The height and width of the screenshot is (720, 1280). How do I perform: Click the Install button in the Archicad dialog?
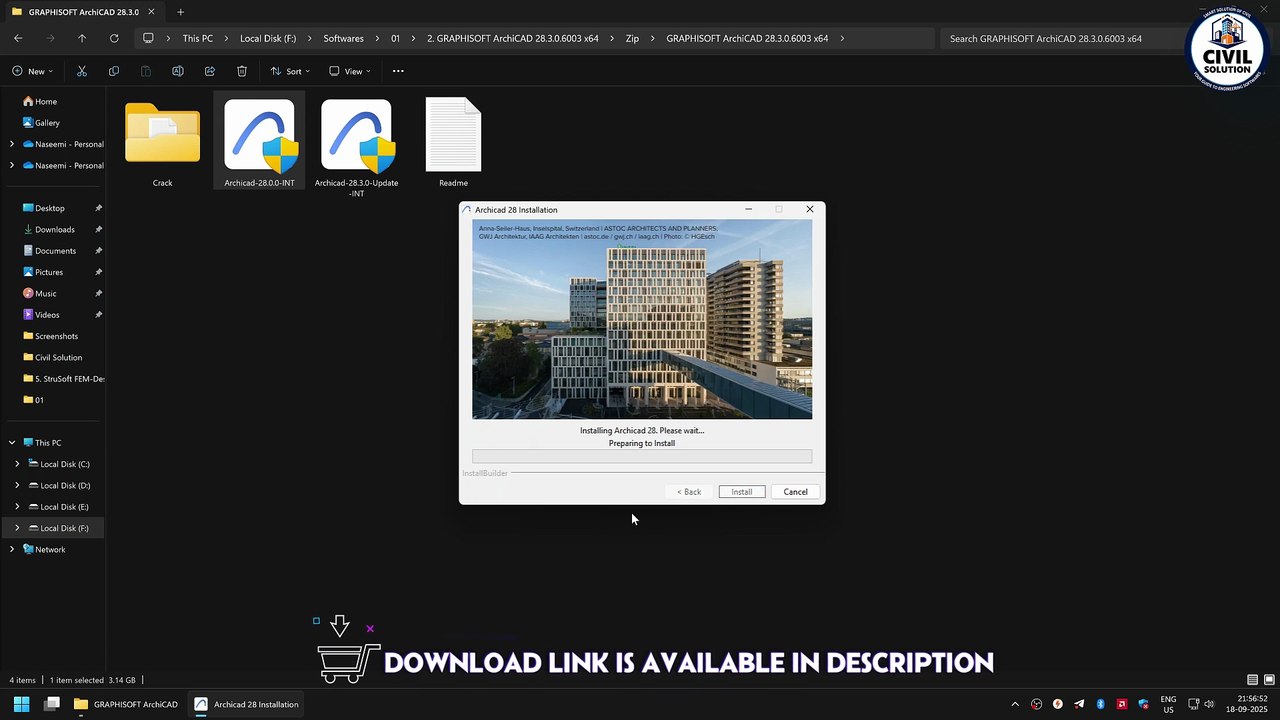742,492
